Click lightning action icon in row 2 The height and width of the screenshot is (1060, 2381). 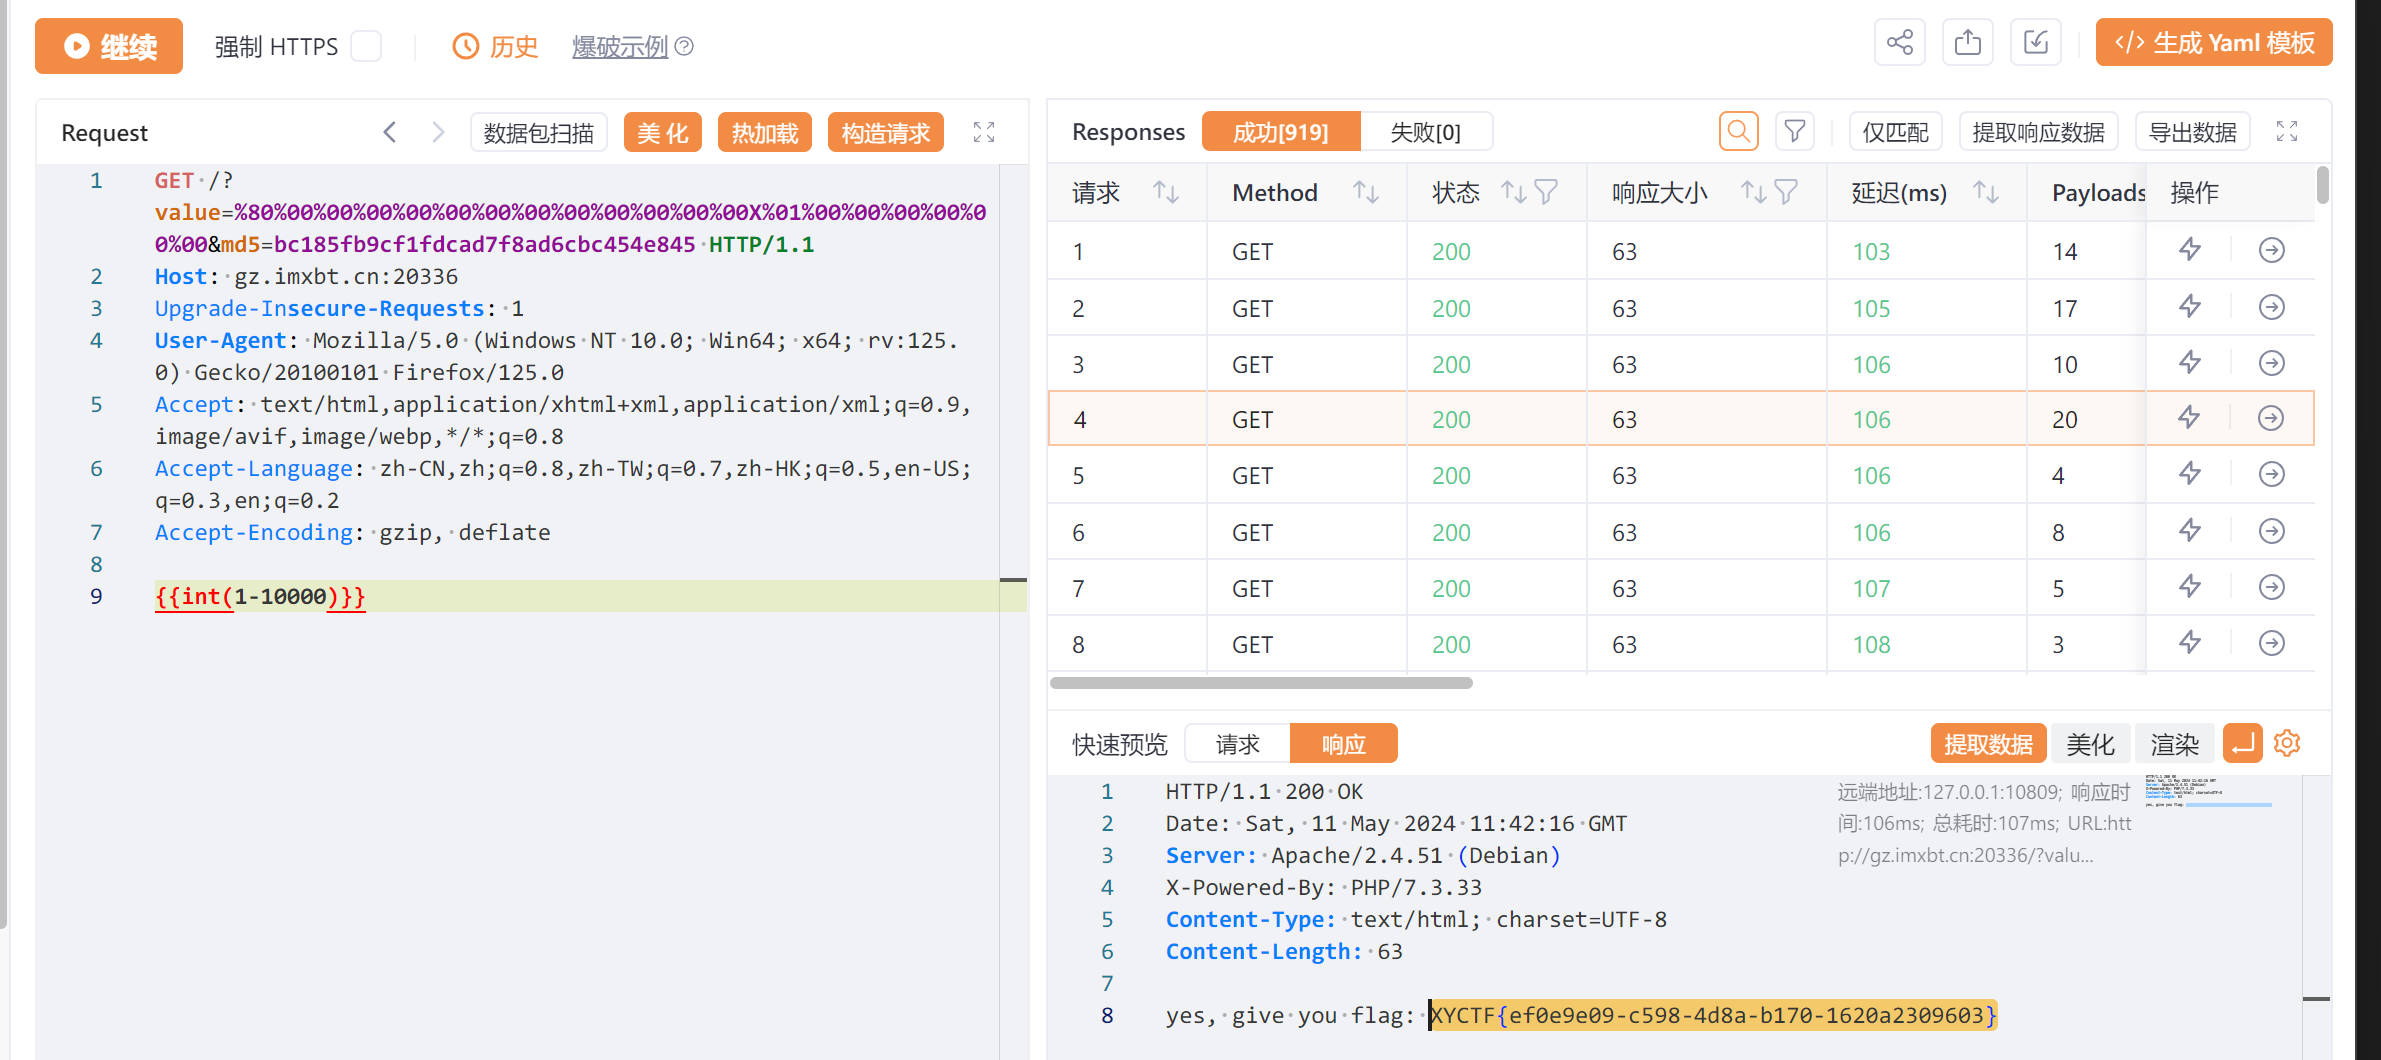(x=2190, y=307)
